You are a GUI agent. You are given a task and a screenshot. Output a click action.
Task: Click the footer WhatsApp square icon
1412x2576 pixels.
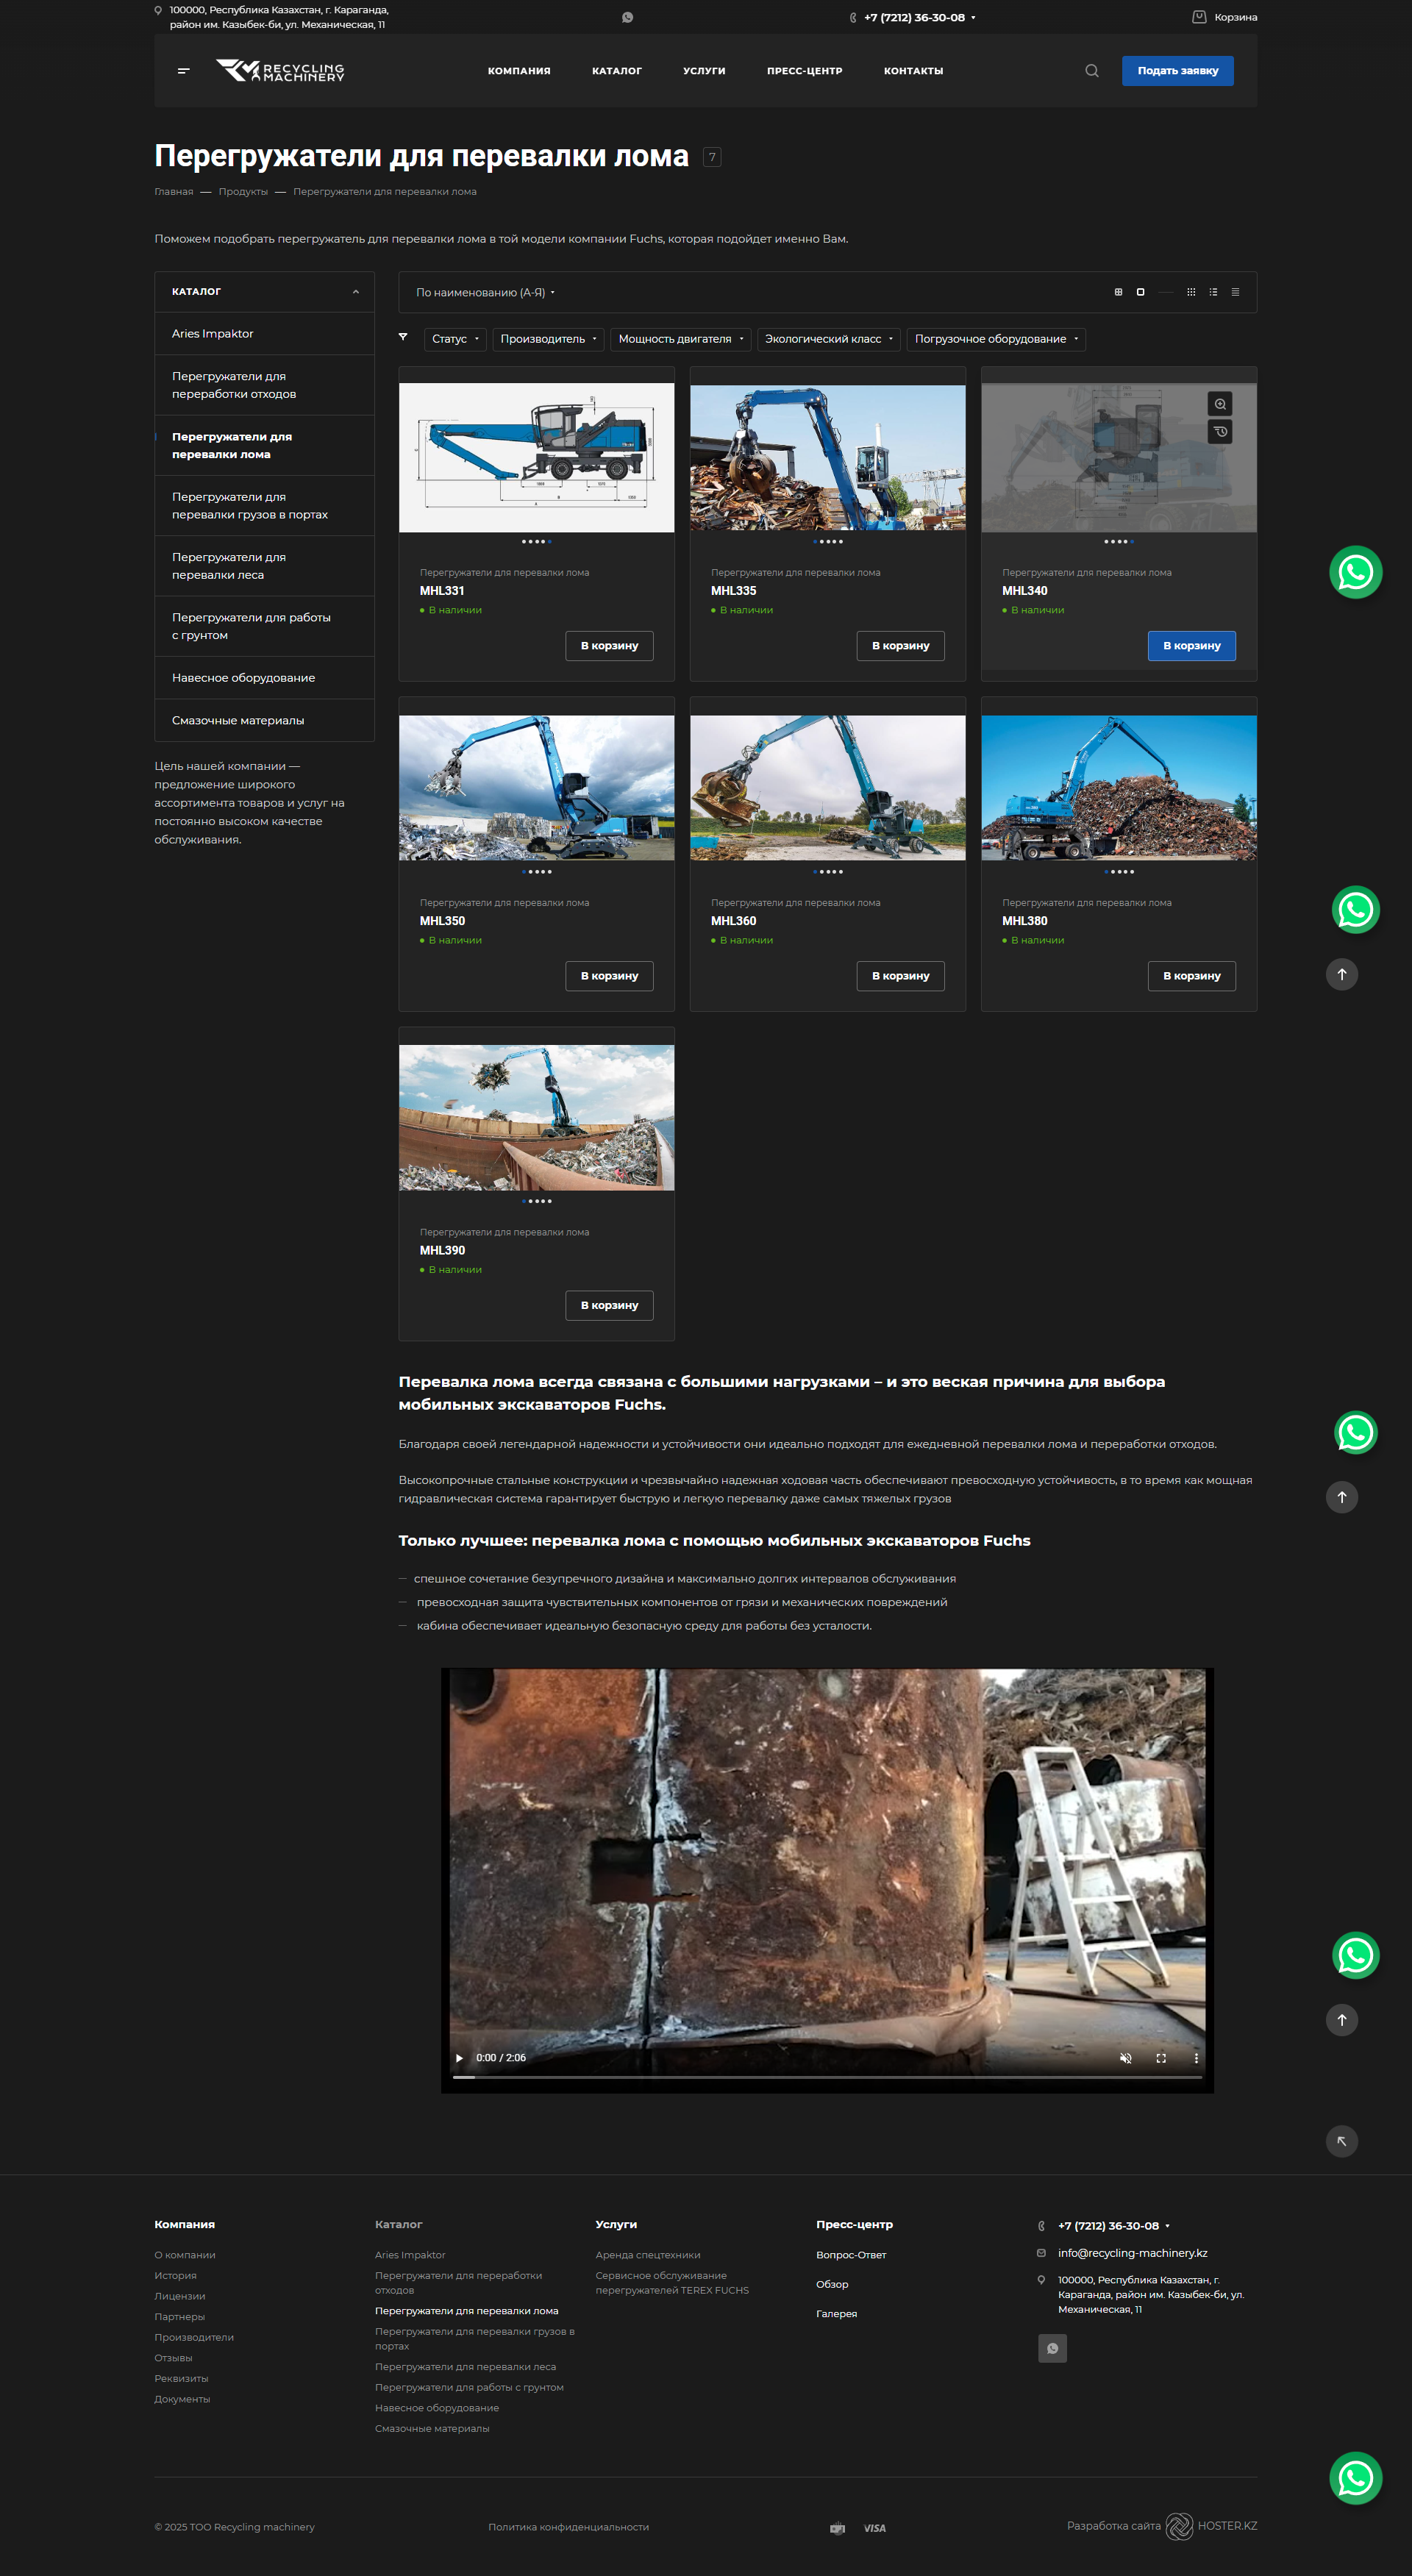pos(1052,2348)
